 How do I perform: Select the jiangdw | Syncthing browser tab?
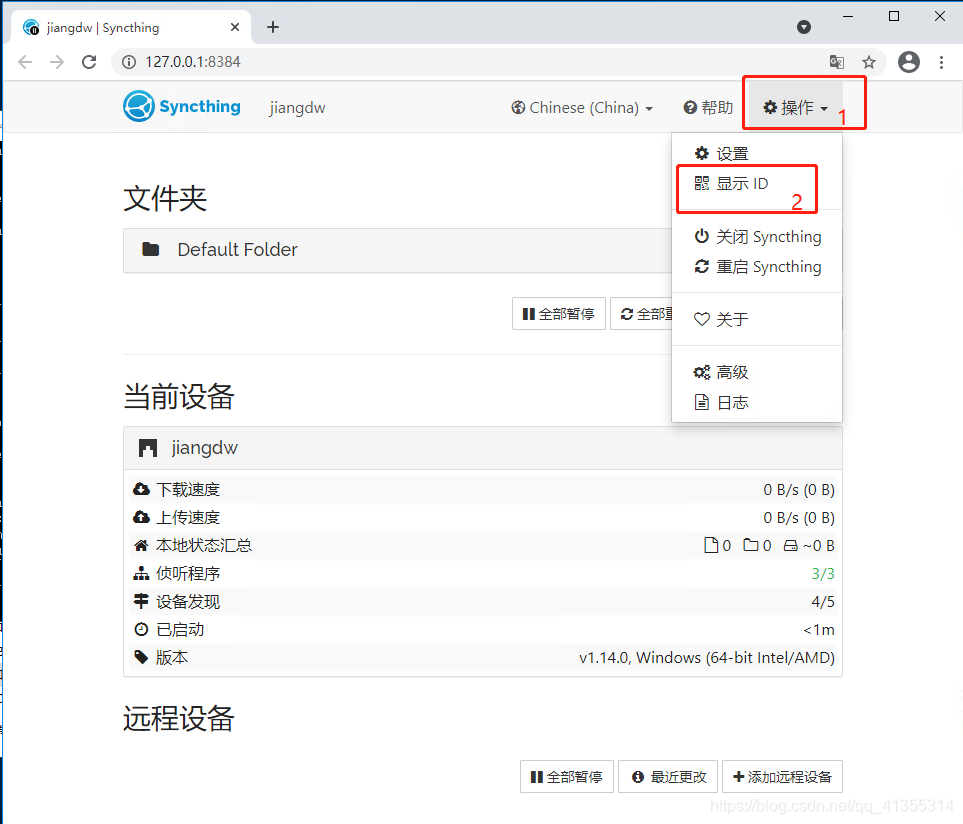pyautogui.click(x=131, y=27)
